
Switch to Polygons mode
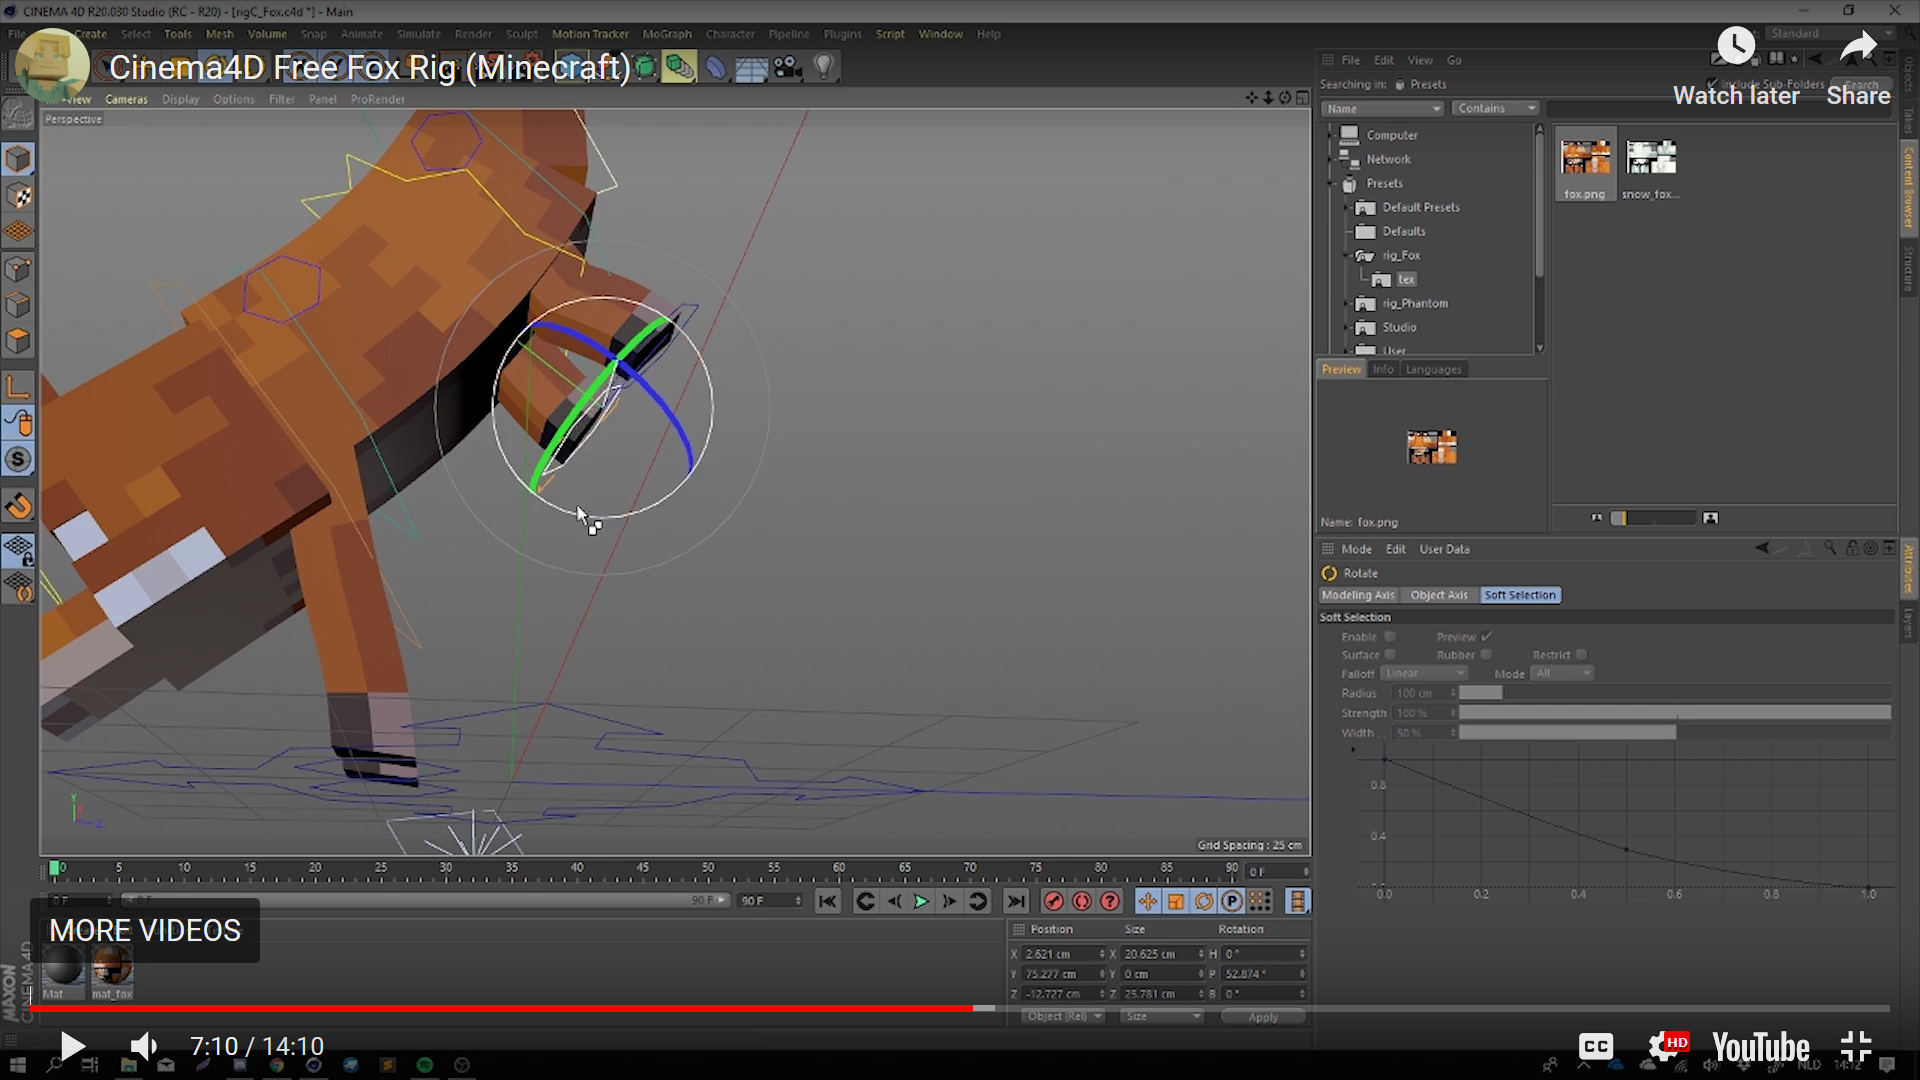point(19,341)
